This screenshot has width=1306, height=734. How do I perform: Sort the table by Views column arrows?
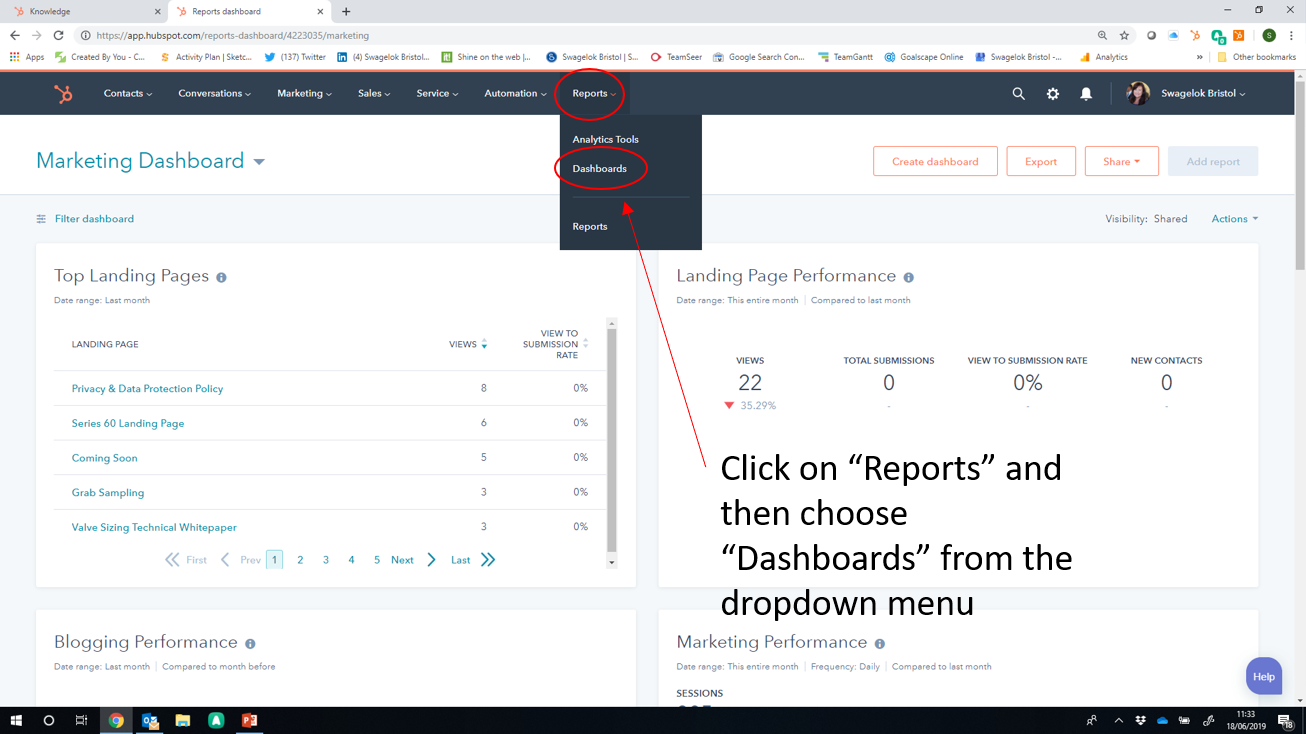pyautogui.click(x=484, y=344)
